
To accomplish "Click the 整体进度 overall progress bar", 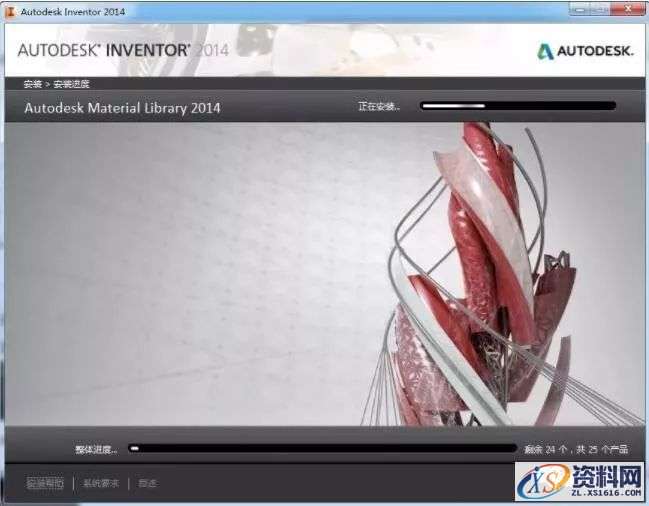I will click(322, 448).
